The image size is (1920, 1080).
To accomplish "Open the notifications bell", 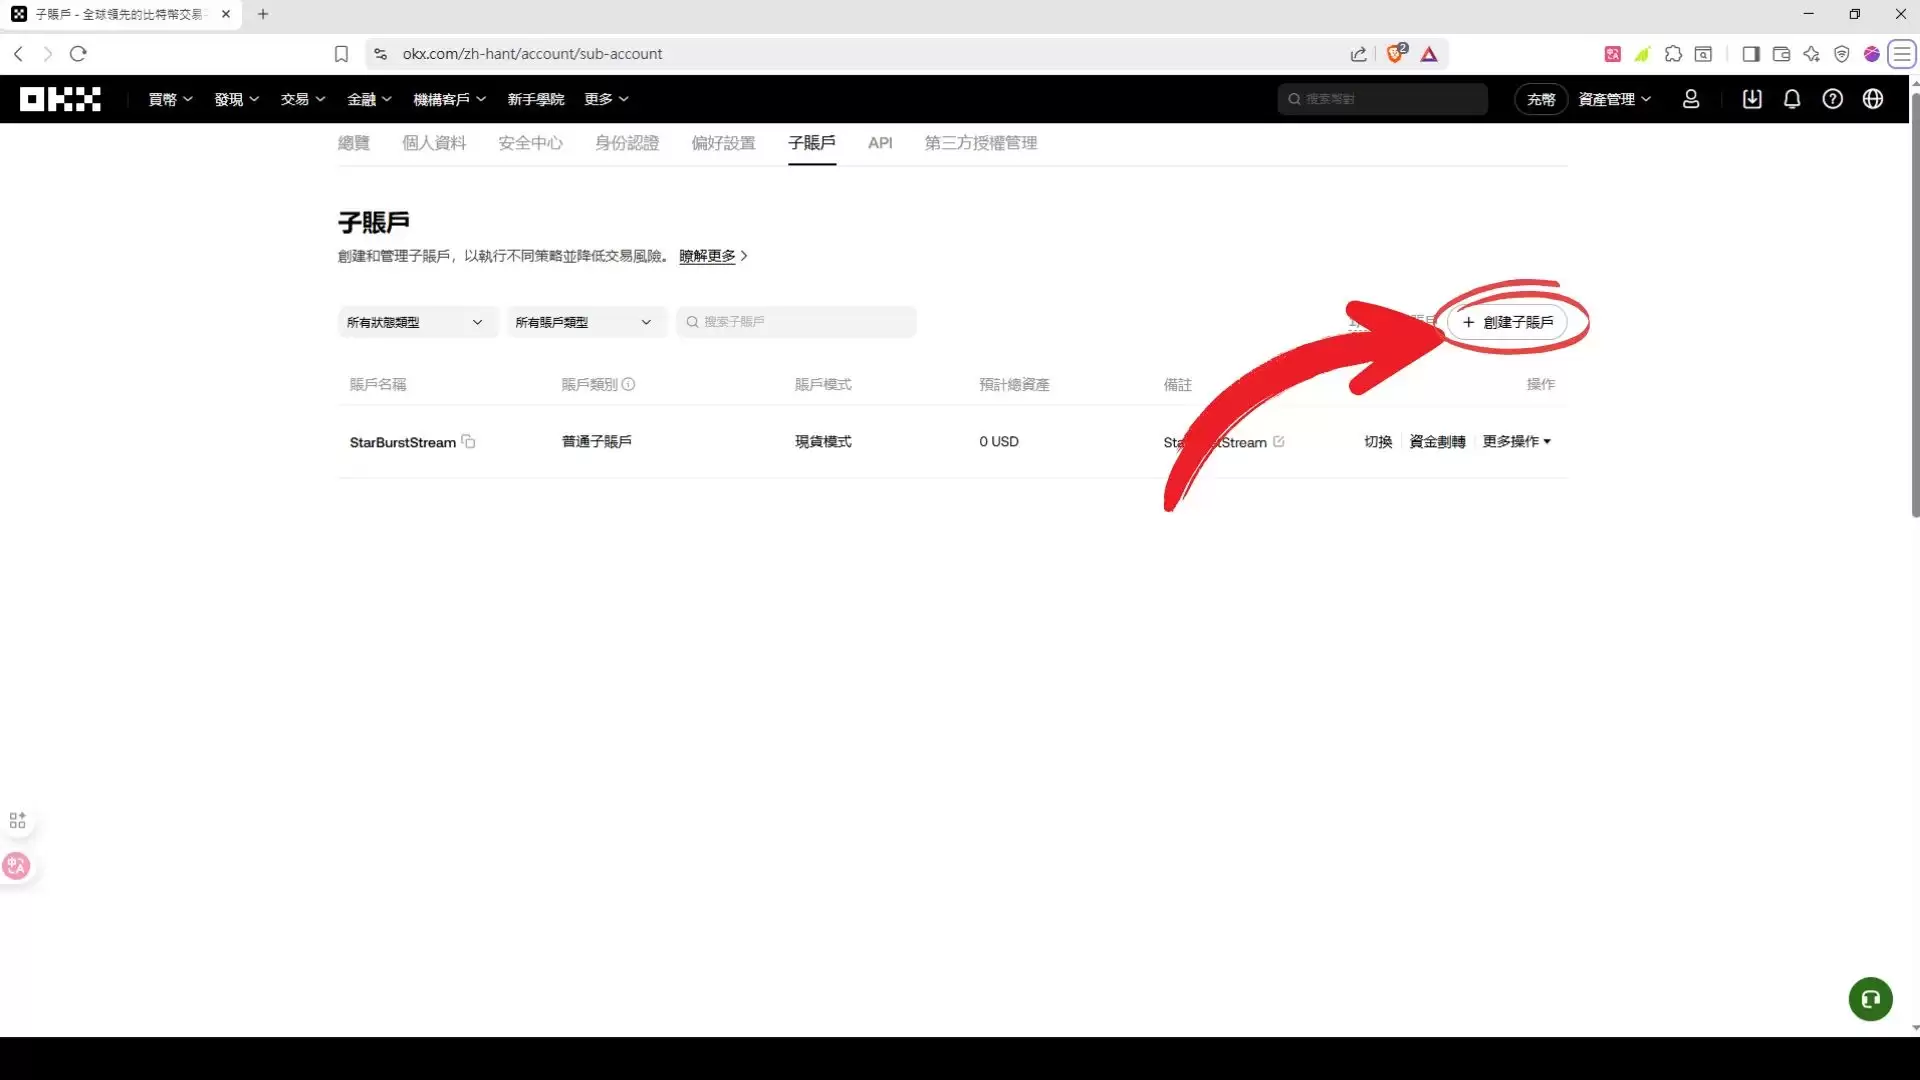I will coord(1792,99).
